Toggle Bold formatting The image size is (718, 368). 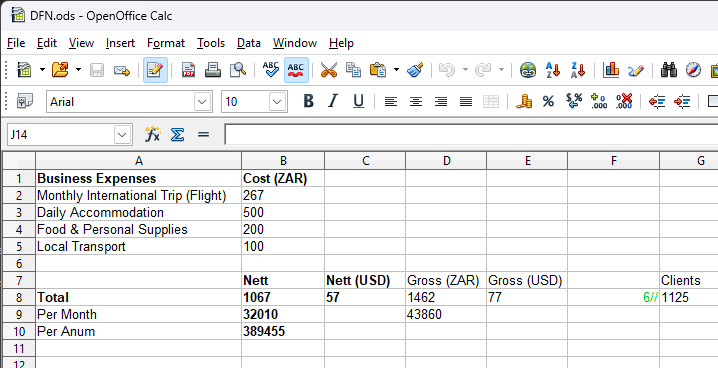click(x=309, y=101)
